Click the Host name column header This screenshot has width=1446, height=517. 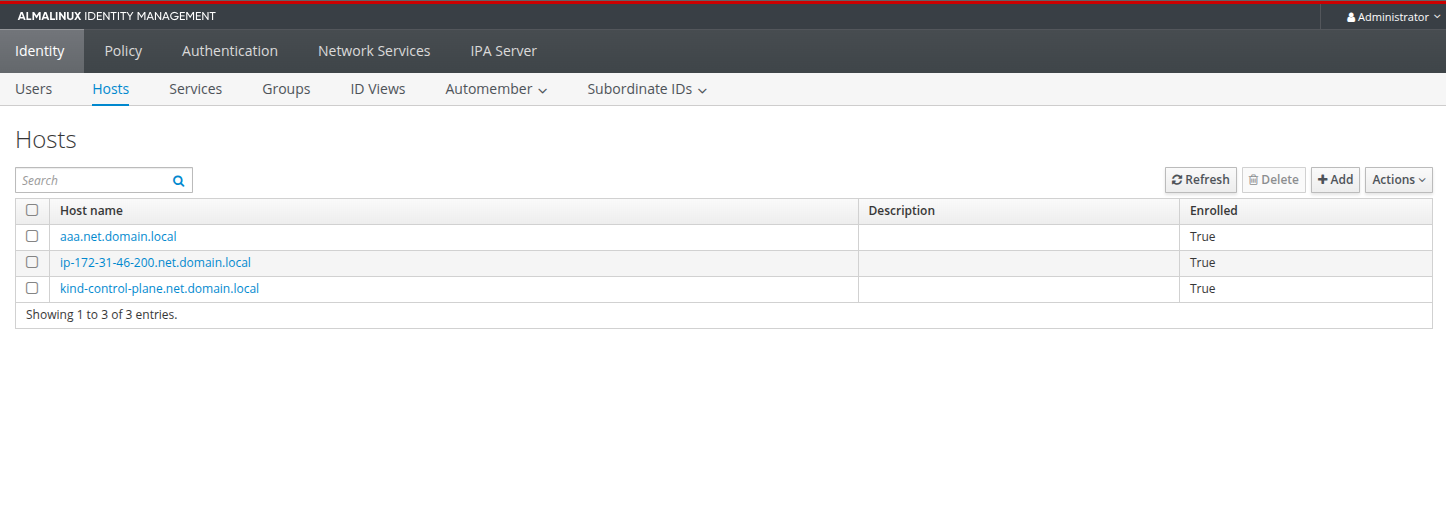click(91, 211)
